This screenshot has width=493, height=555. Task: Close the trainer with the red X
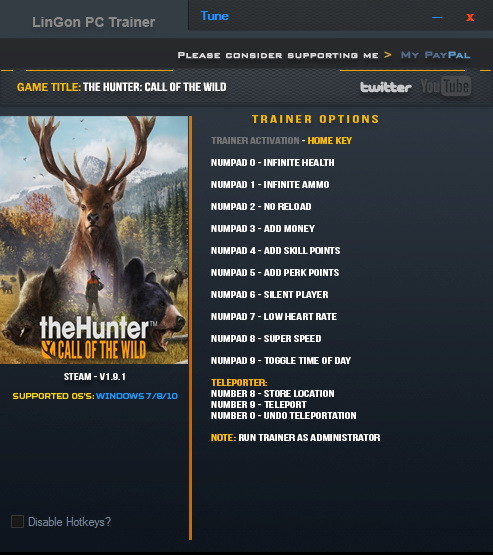click(x=470, y=17)
